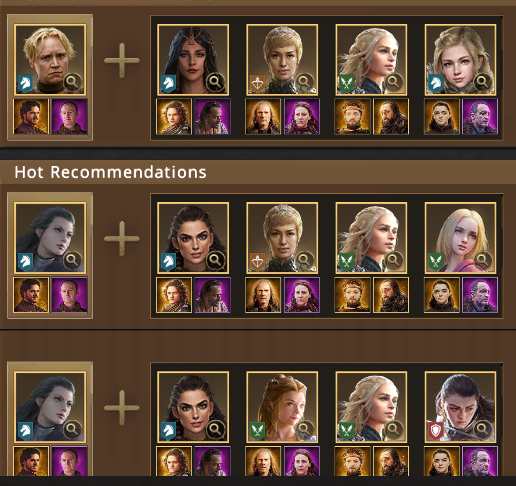Choose the pink-dressed blonde commander portrait
Viewport: 516px width, 486px height.
[x=460, y=238]
